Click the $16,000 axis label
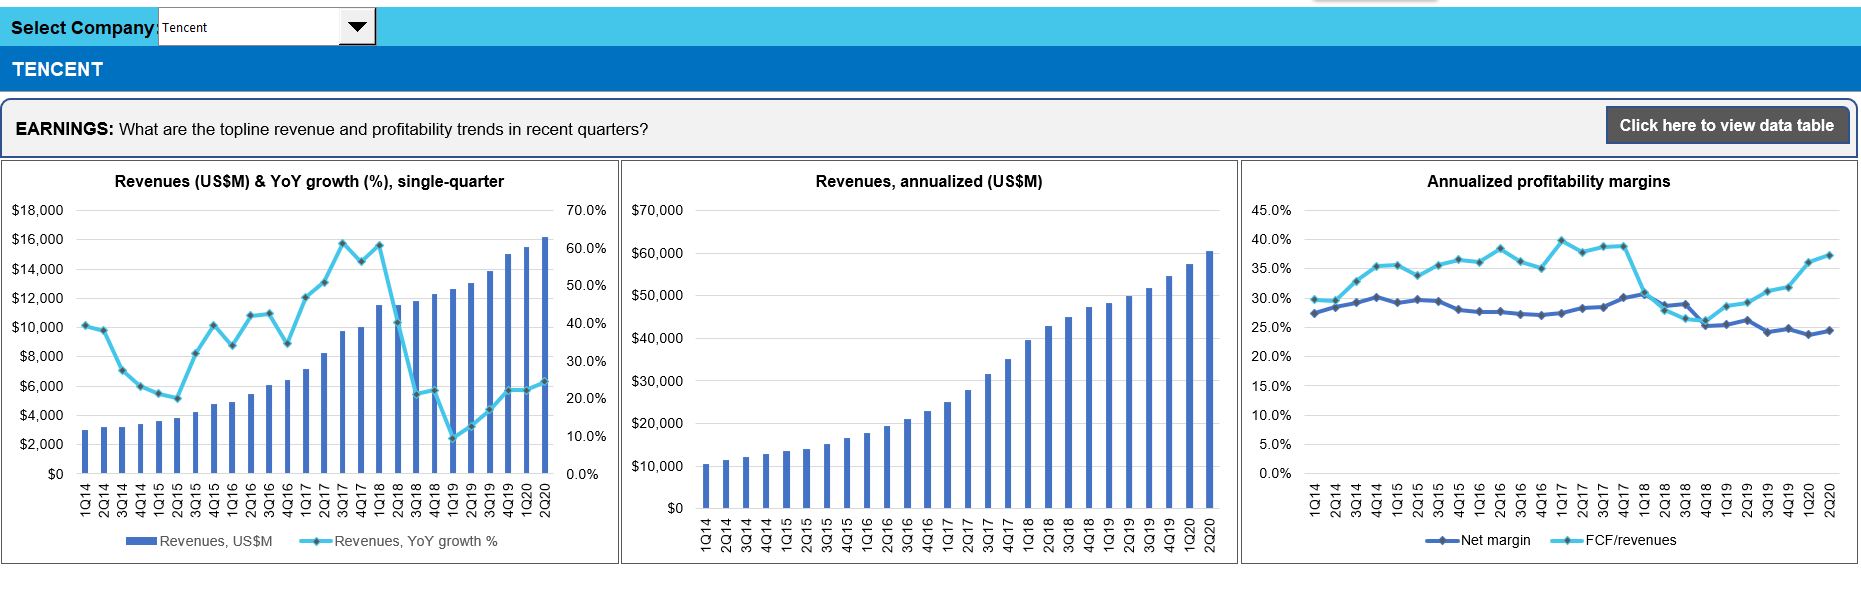This screenshot has height=597, width=1861. (x=37, y=239)
